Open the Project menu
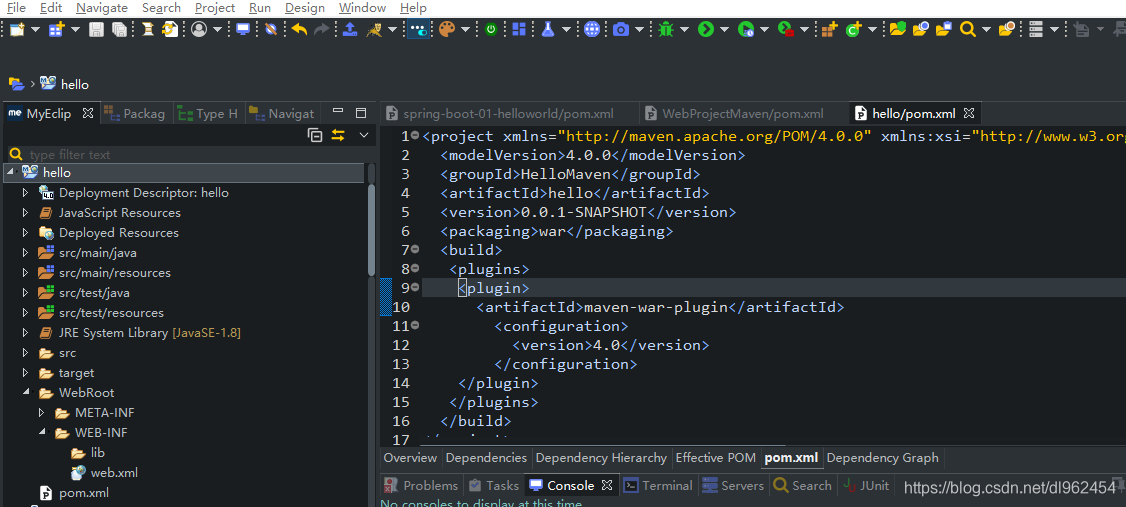Image resolution: width=1126 pixels, height=507 pixels. point(215,8)
